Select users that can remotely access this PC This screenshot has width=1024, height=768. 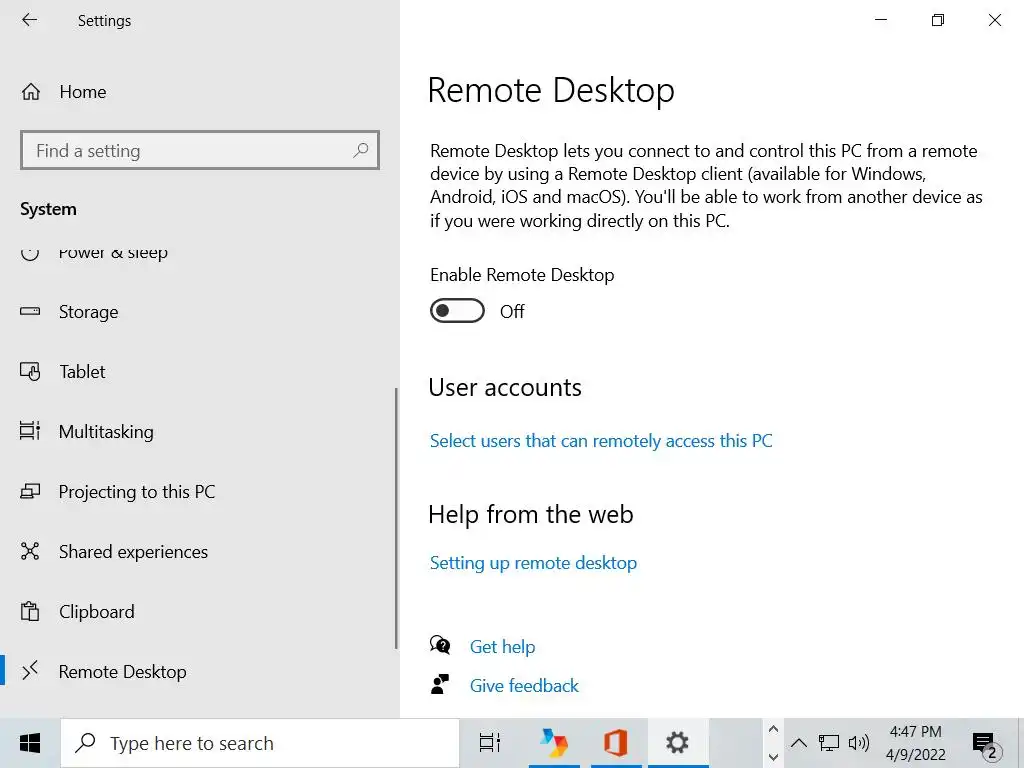tap(601, 441)
